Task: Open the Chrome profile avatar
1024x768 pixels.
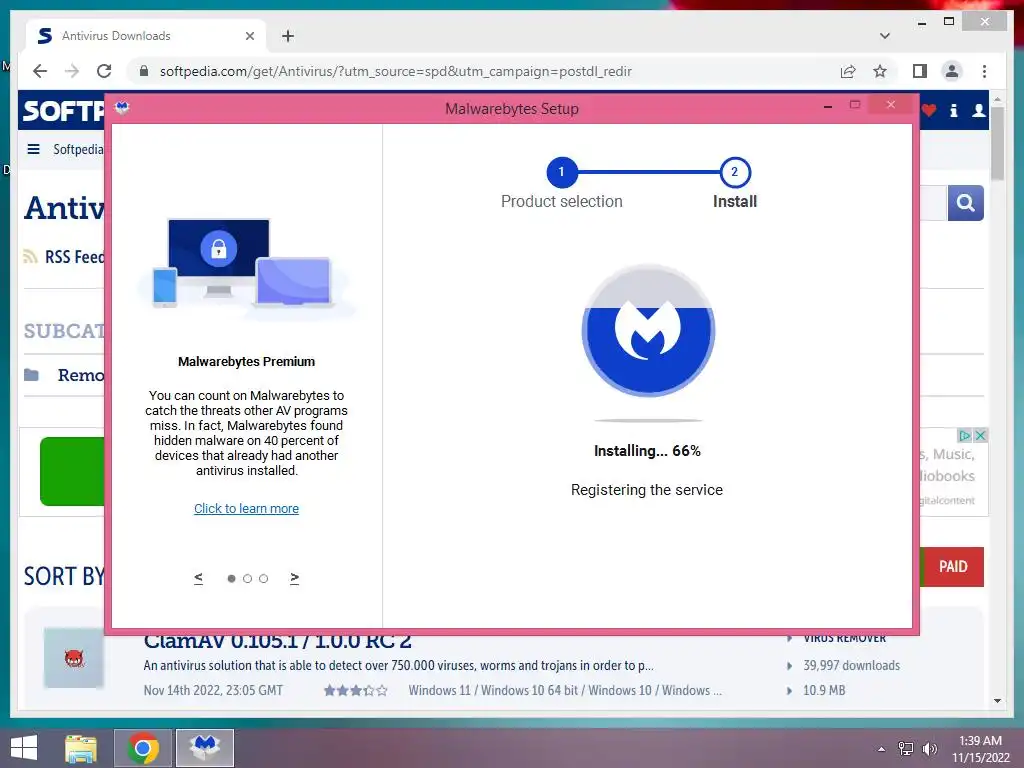Action: point(952,71)
